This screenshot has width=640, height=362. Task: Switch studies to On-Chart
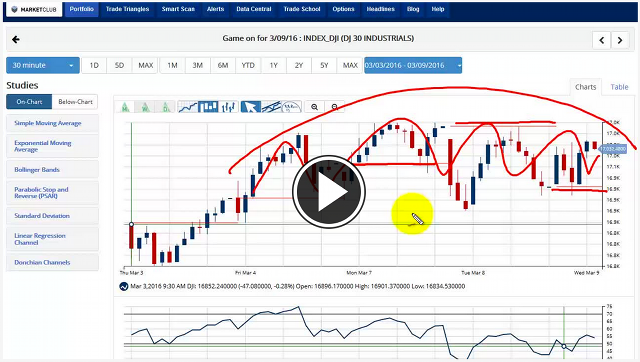[29, 102]
